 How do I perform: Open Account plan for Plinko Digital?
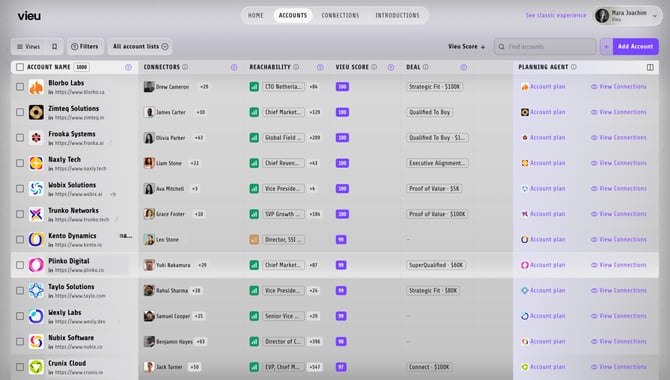[x=543, y=265]
